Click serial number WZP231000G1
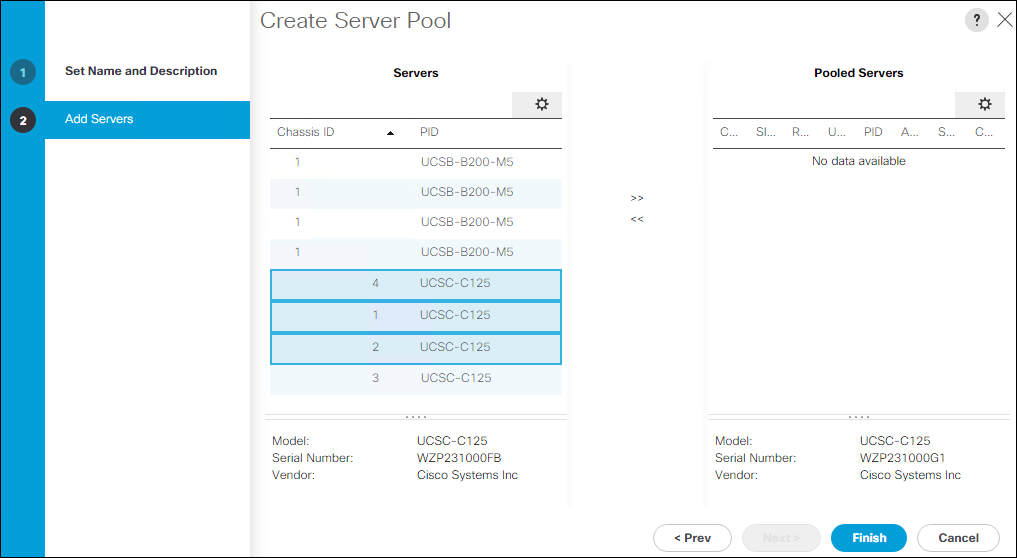Viewport: 1017px width, 558px height. click(902, 458)
